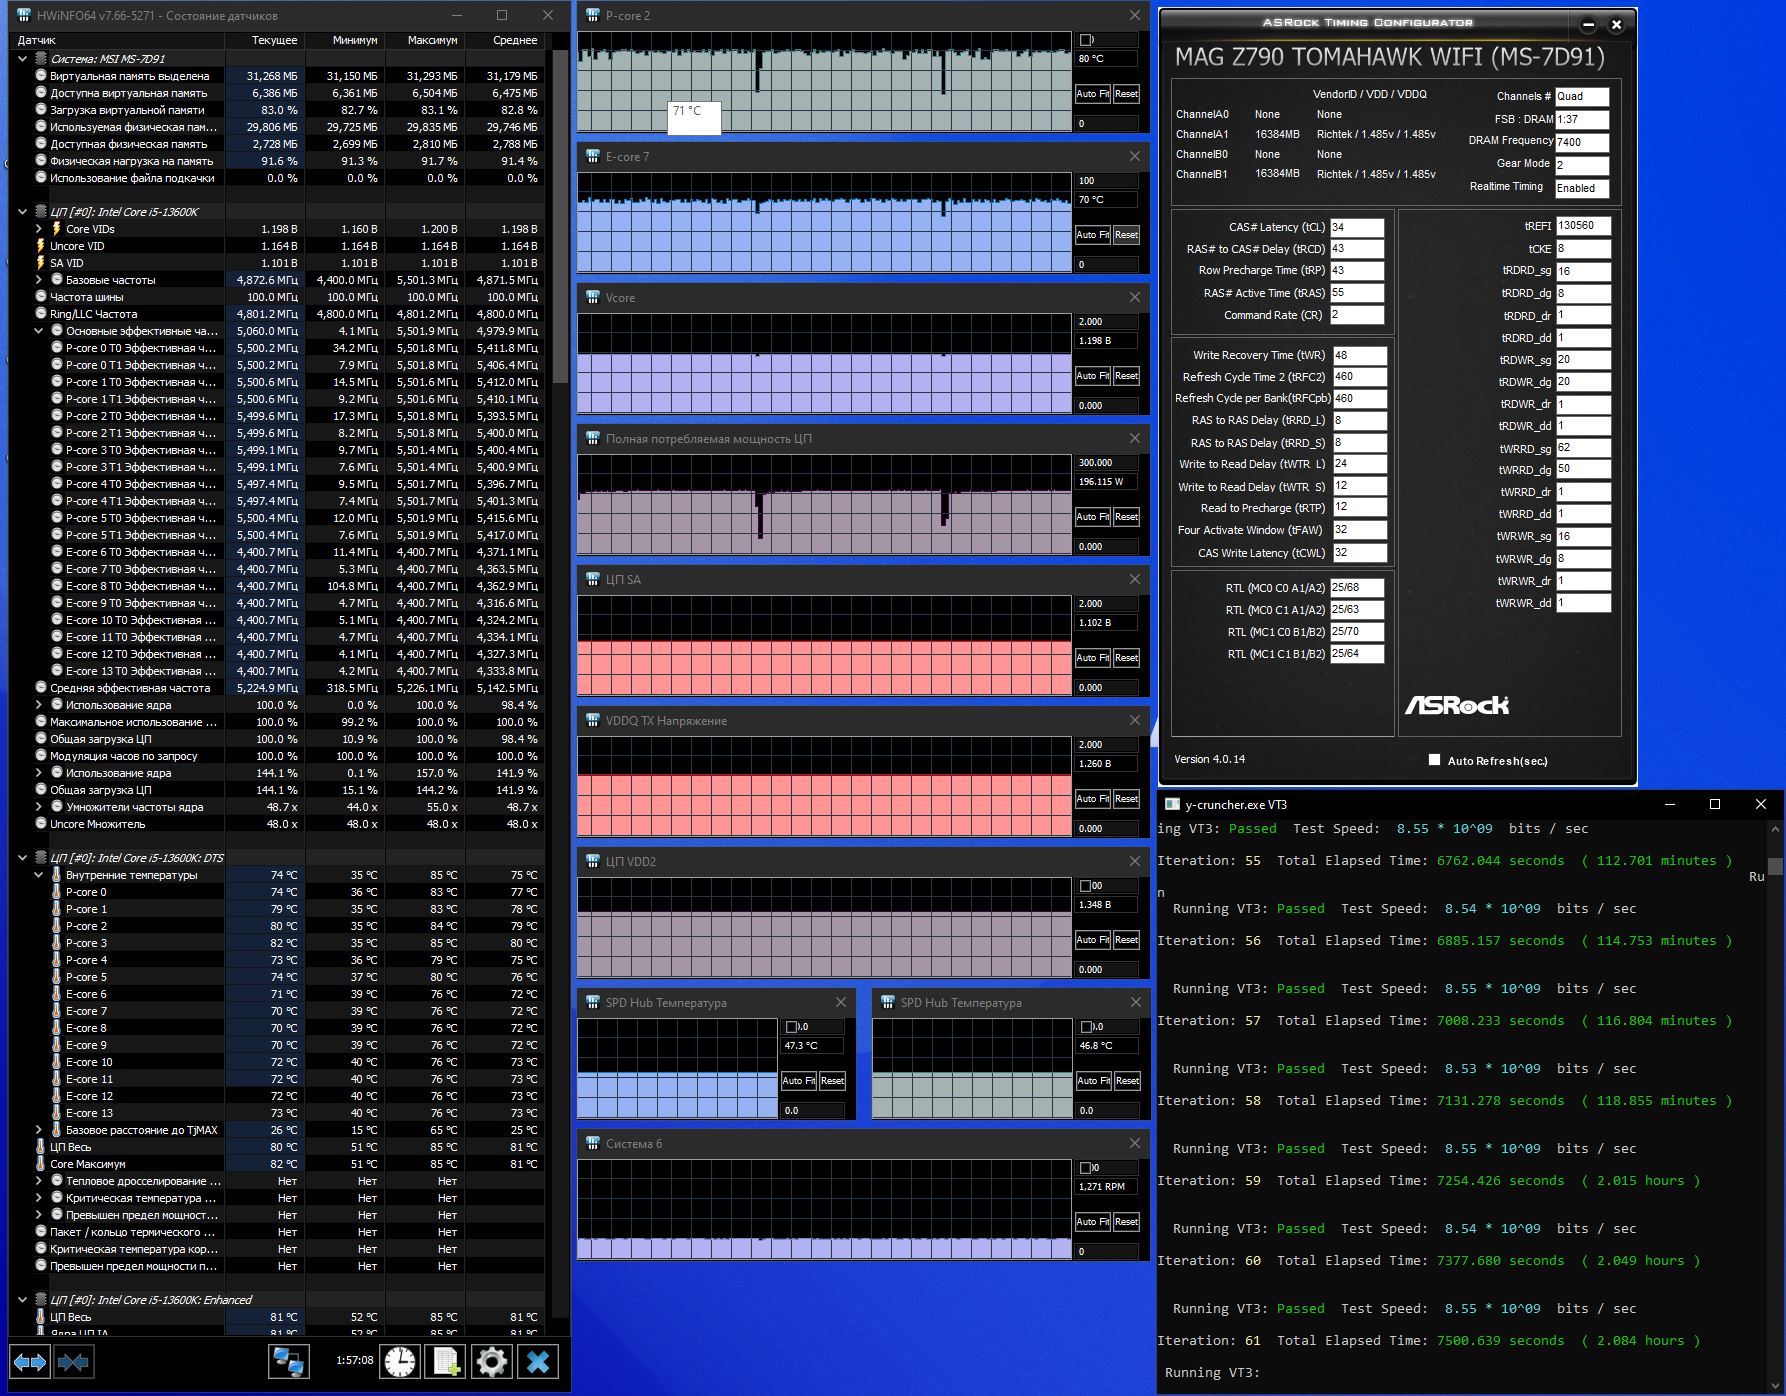
Task: Click the Vcore graph window icon
Action: tap(593, 297)
